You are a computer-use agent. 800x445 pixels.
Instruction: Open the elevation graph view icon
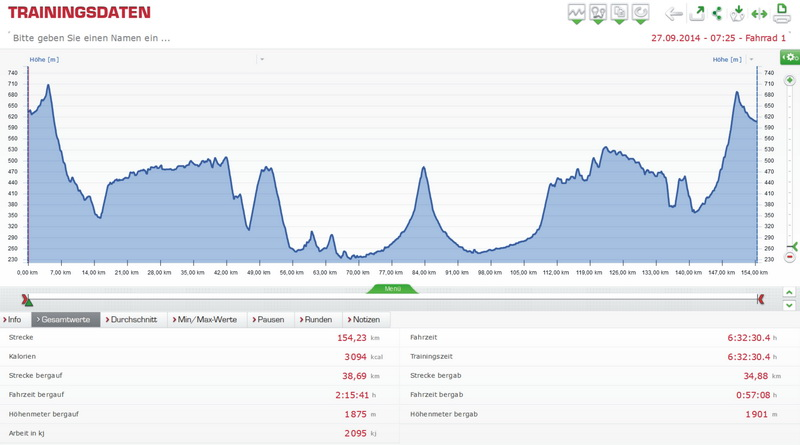click(576, 13)
